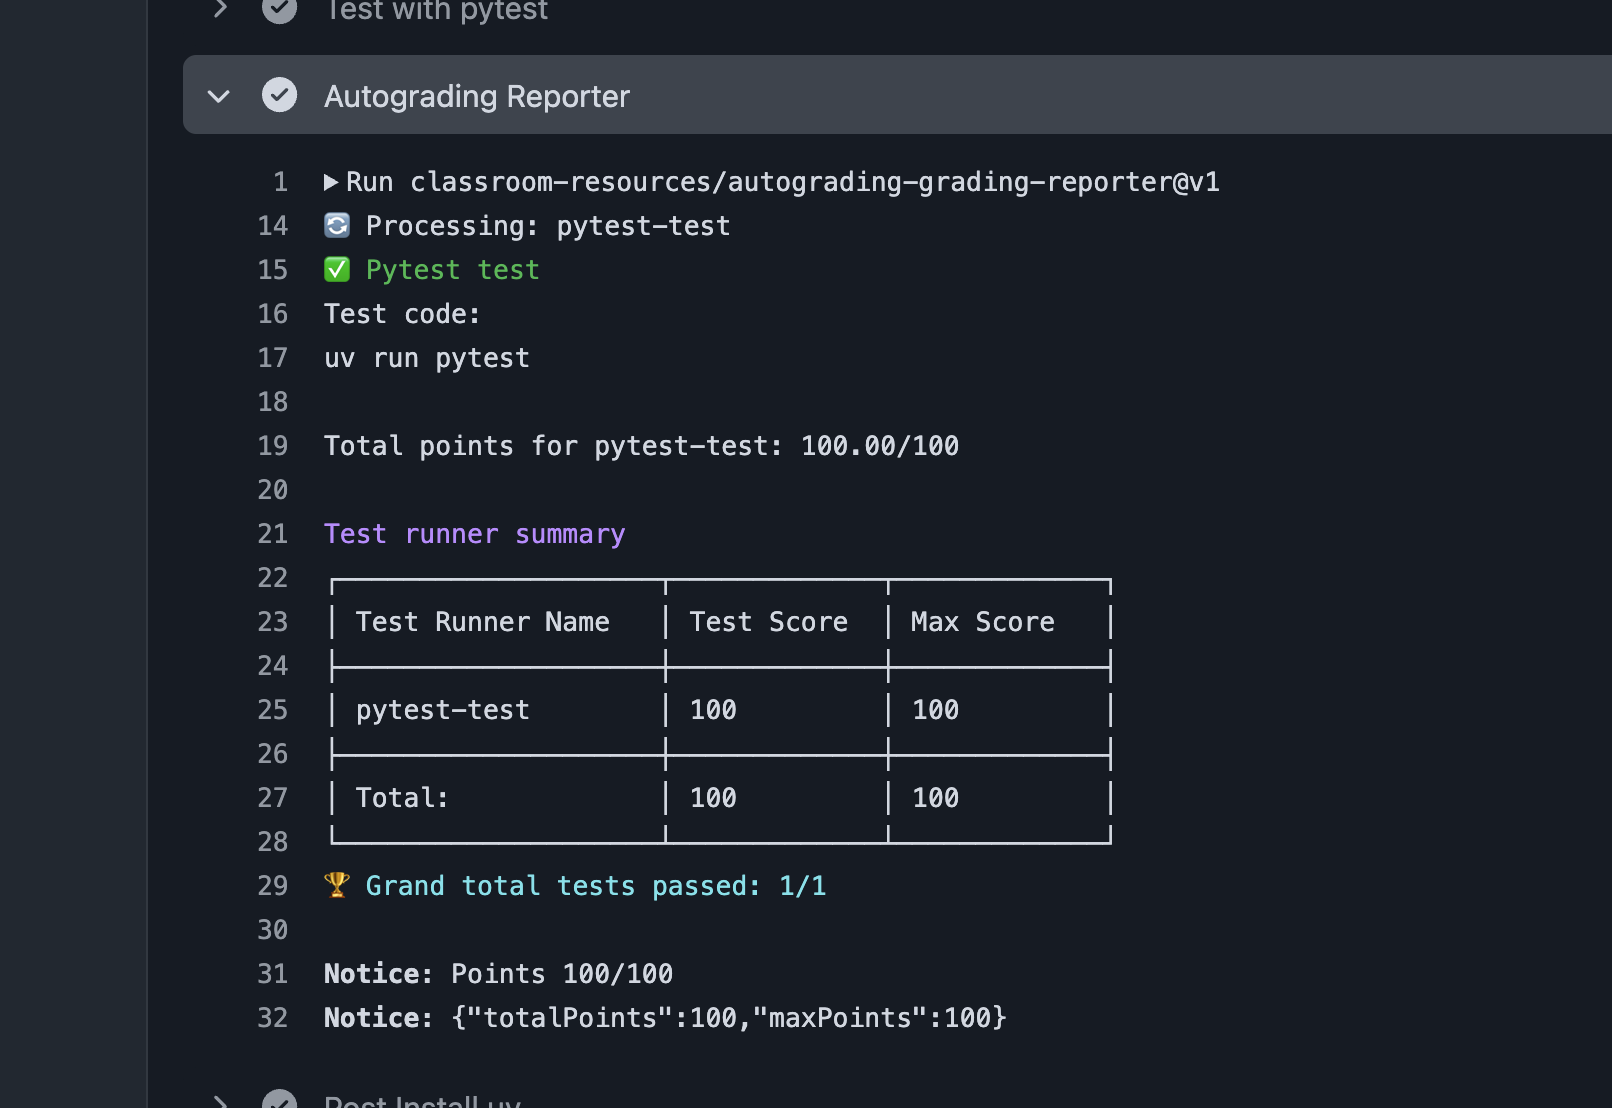Open the Test with pytest step title
1612x1108 pixels.
tap(436, 11)
